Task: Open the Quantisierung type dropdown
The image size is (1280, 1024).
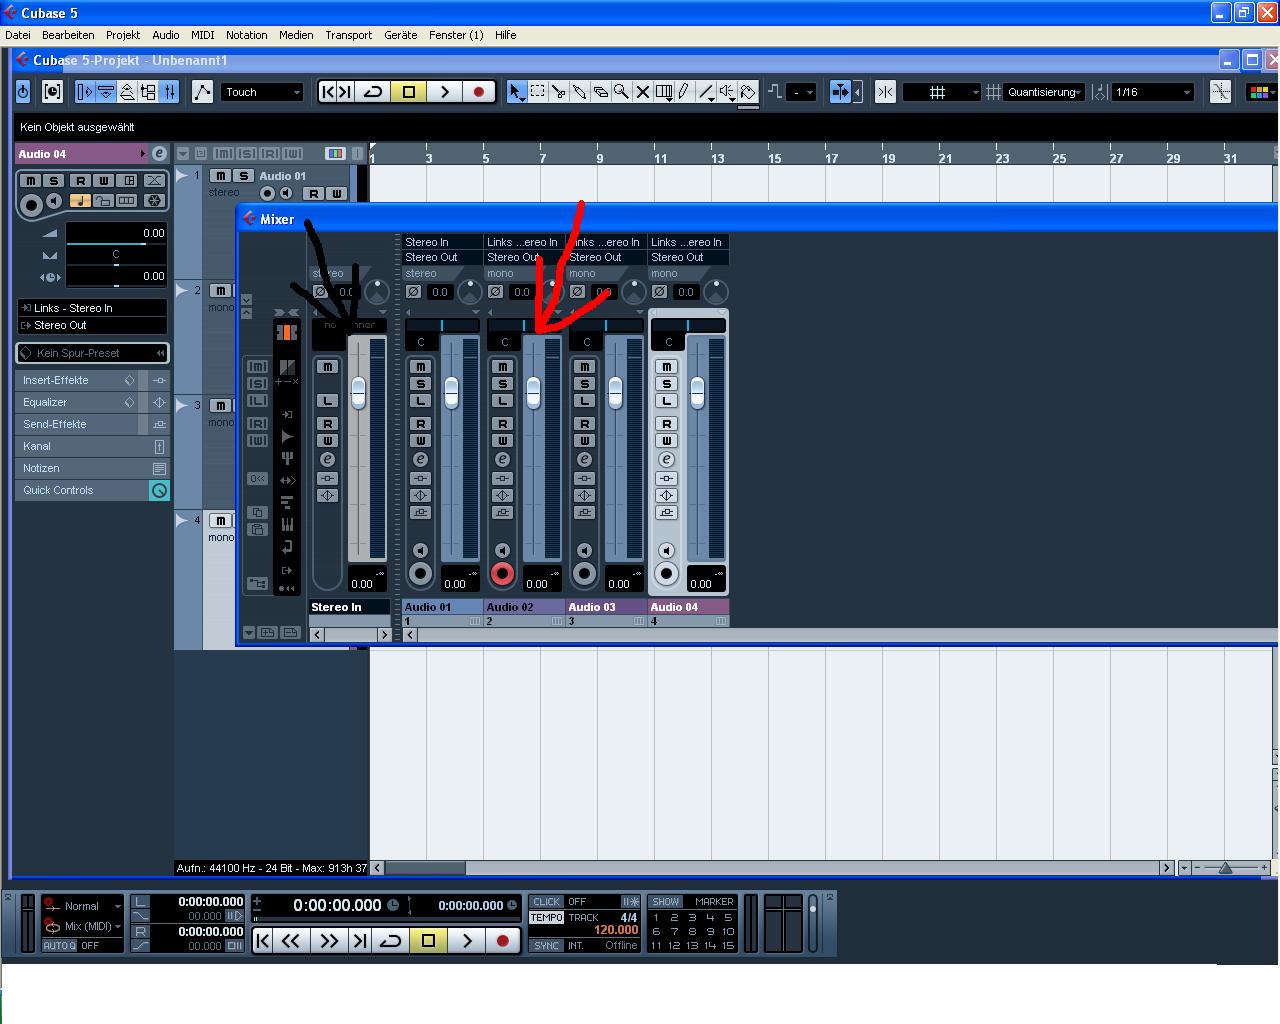Action: pyautogui.click(x=1045, y=92)
